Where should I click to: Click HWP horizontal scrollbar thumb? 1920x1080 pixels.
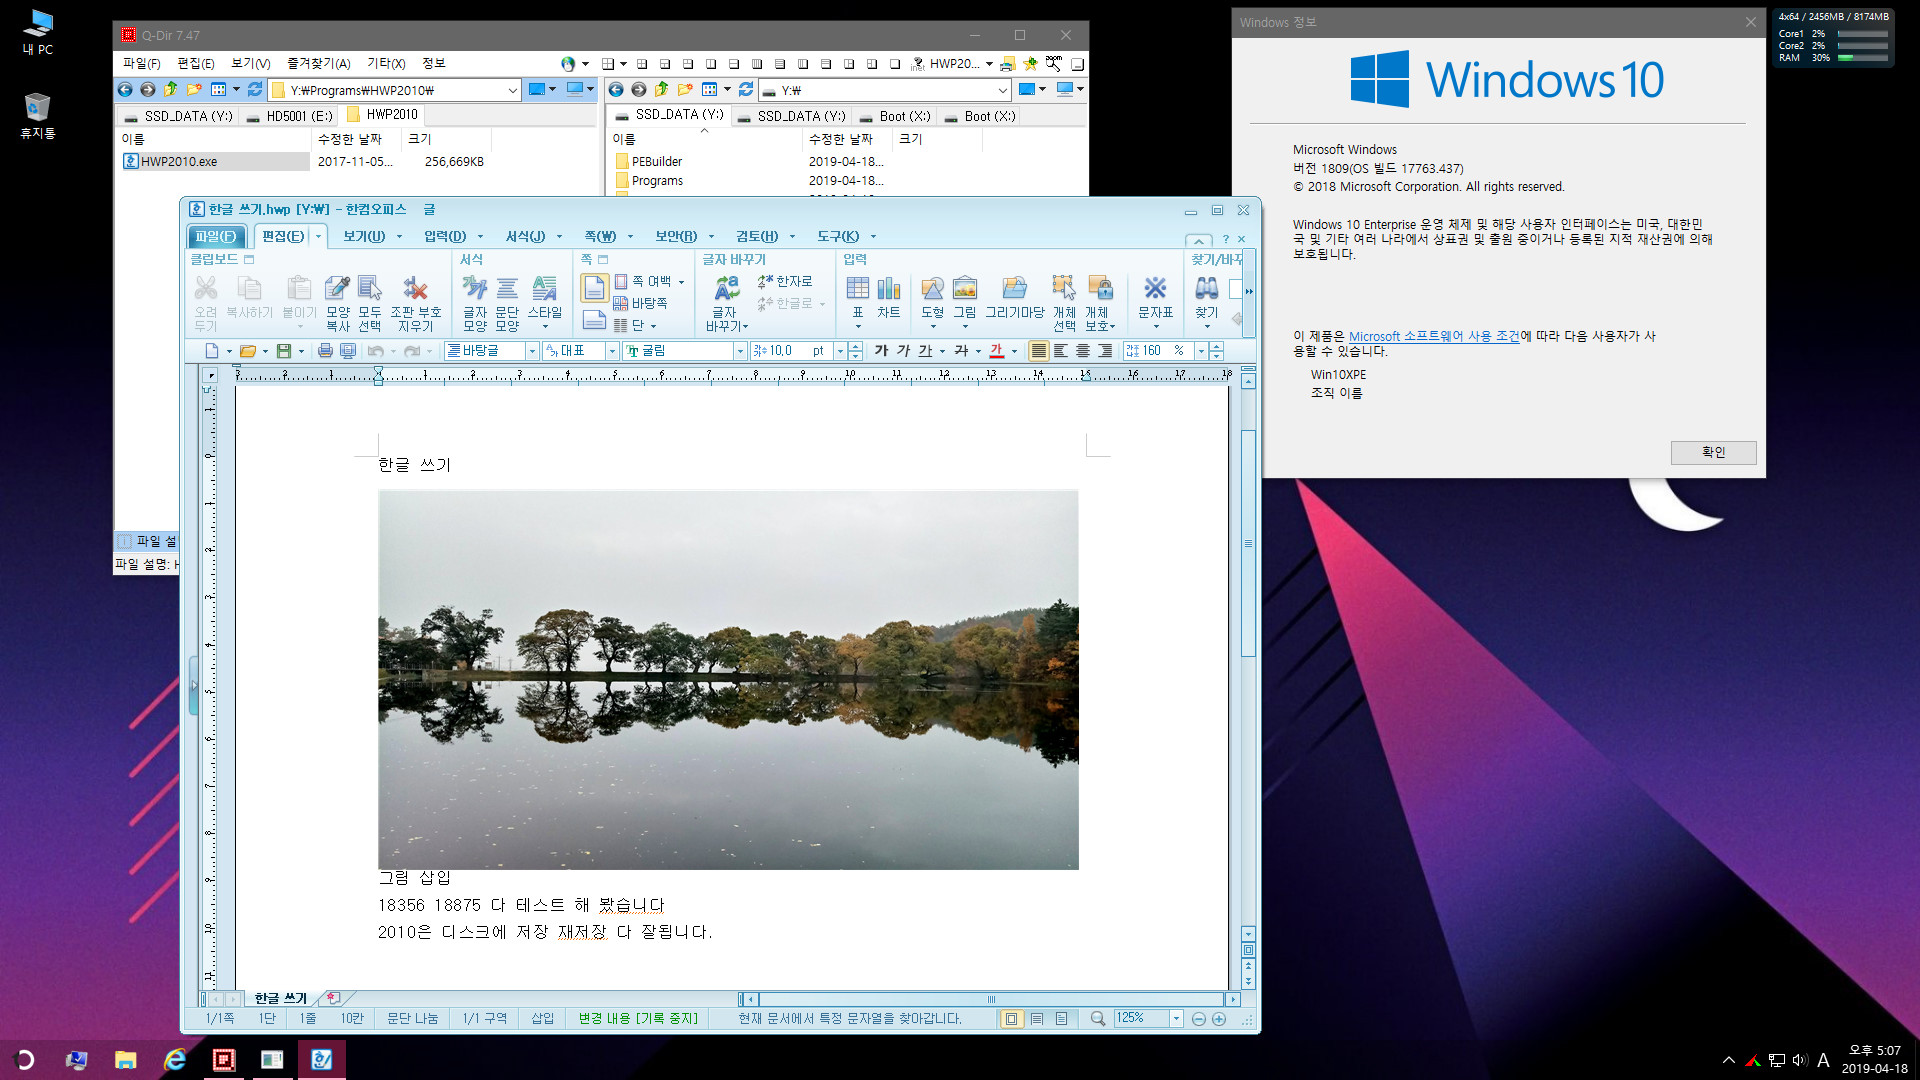click(x=991, y=999)
